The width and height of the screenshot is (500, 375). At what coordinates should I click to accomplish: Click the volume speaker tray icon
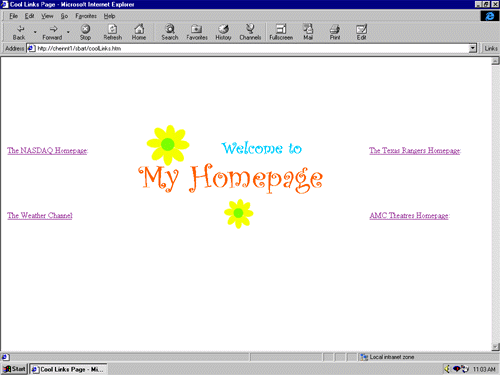coord(447,369)
